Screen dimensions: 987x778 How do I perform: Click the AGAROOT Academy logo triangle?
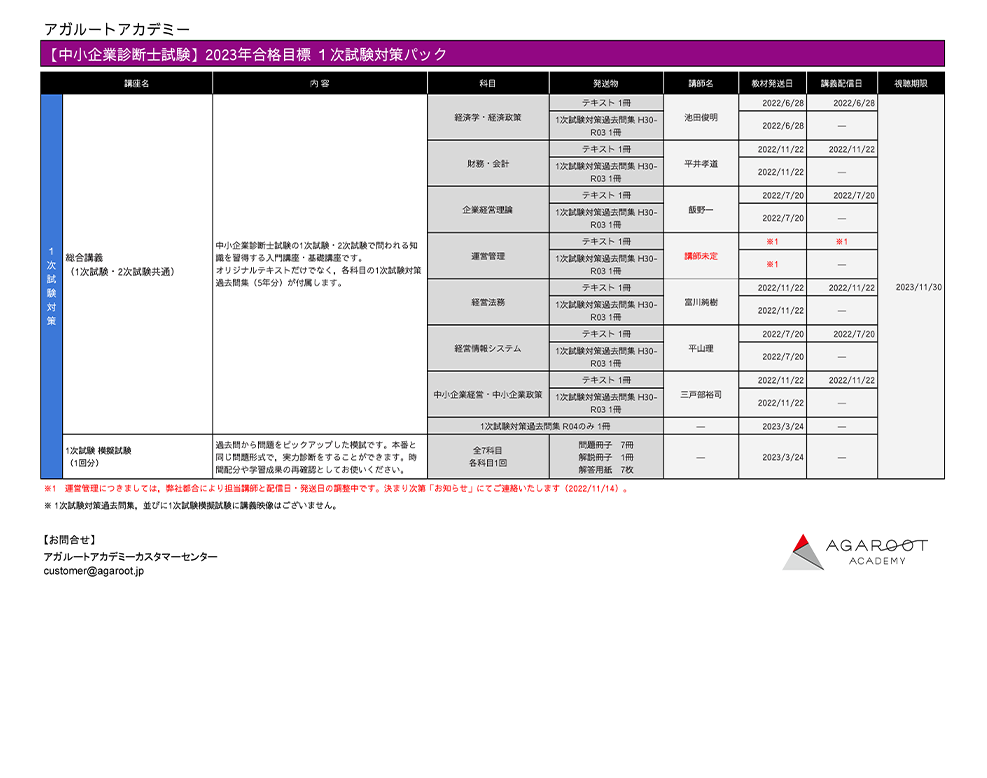pos(803,552)
